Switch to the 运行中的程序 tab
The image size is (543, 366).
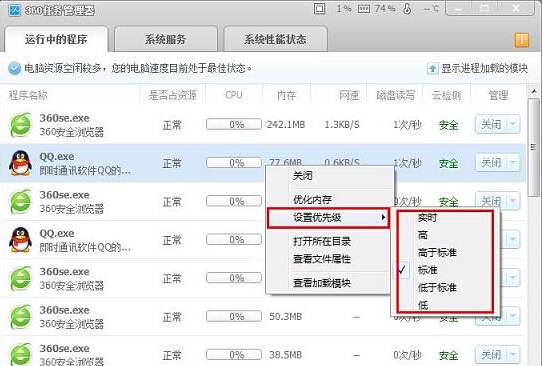56,39
